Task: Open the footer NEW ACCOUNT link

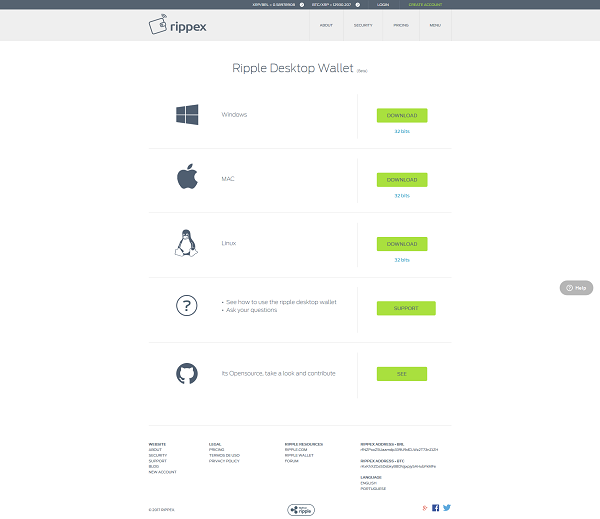Action: (163, 472)
